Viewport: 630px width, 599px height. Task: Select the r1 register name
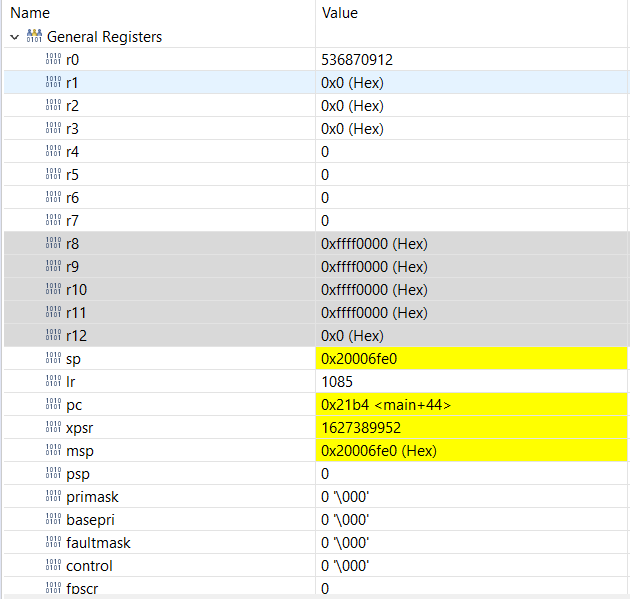tap(72, 83)
